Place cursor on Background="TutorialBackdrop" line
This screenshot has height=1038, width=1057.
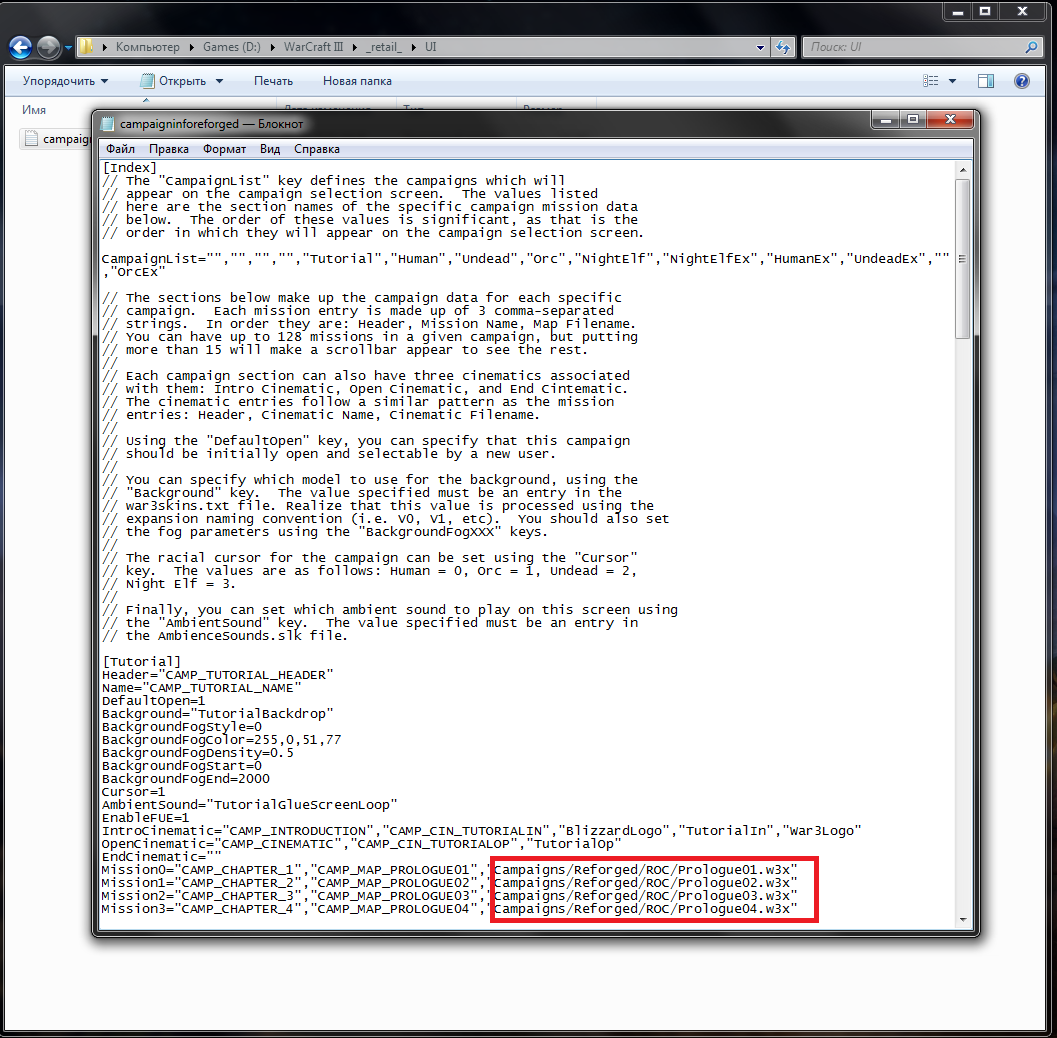pos(218,714)
